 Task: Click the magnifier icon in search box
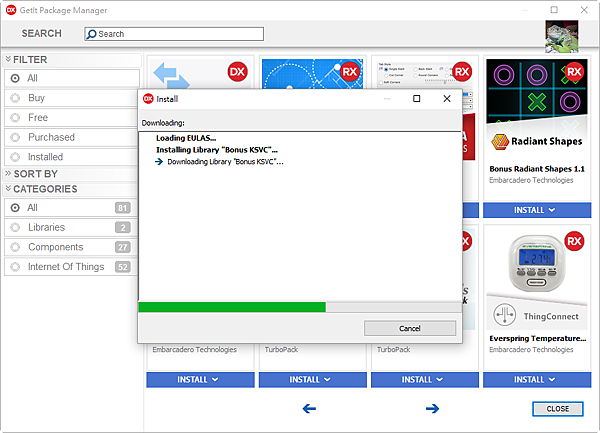[91, 34]
